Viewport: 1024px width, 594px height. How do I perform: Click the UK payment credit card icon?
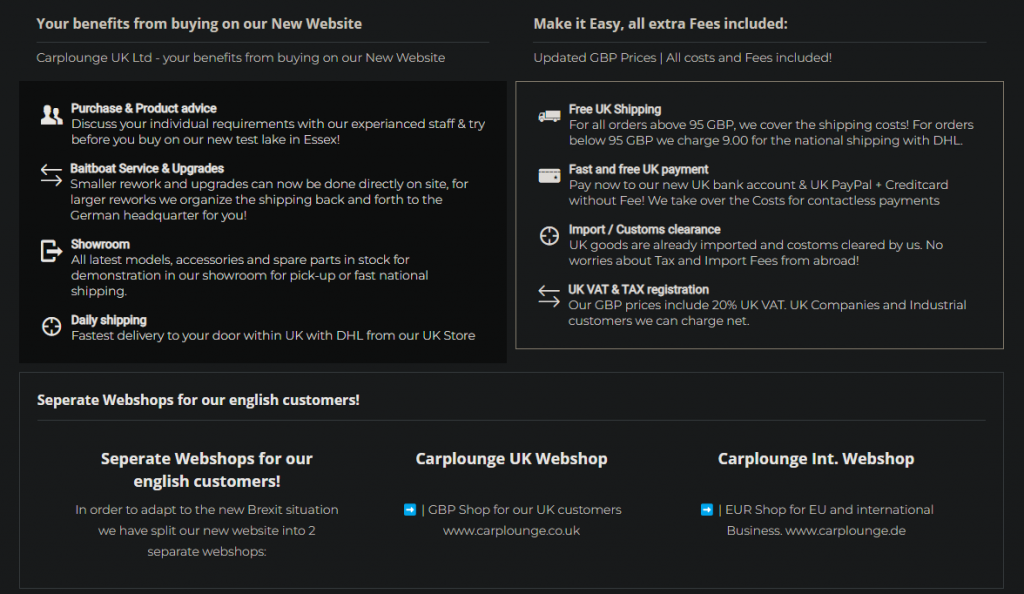(x=549, y=176)
